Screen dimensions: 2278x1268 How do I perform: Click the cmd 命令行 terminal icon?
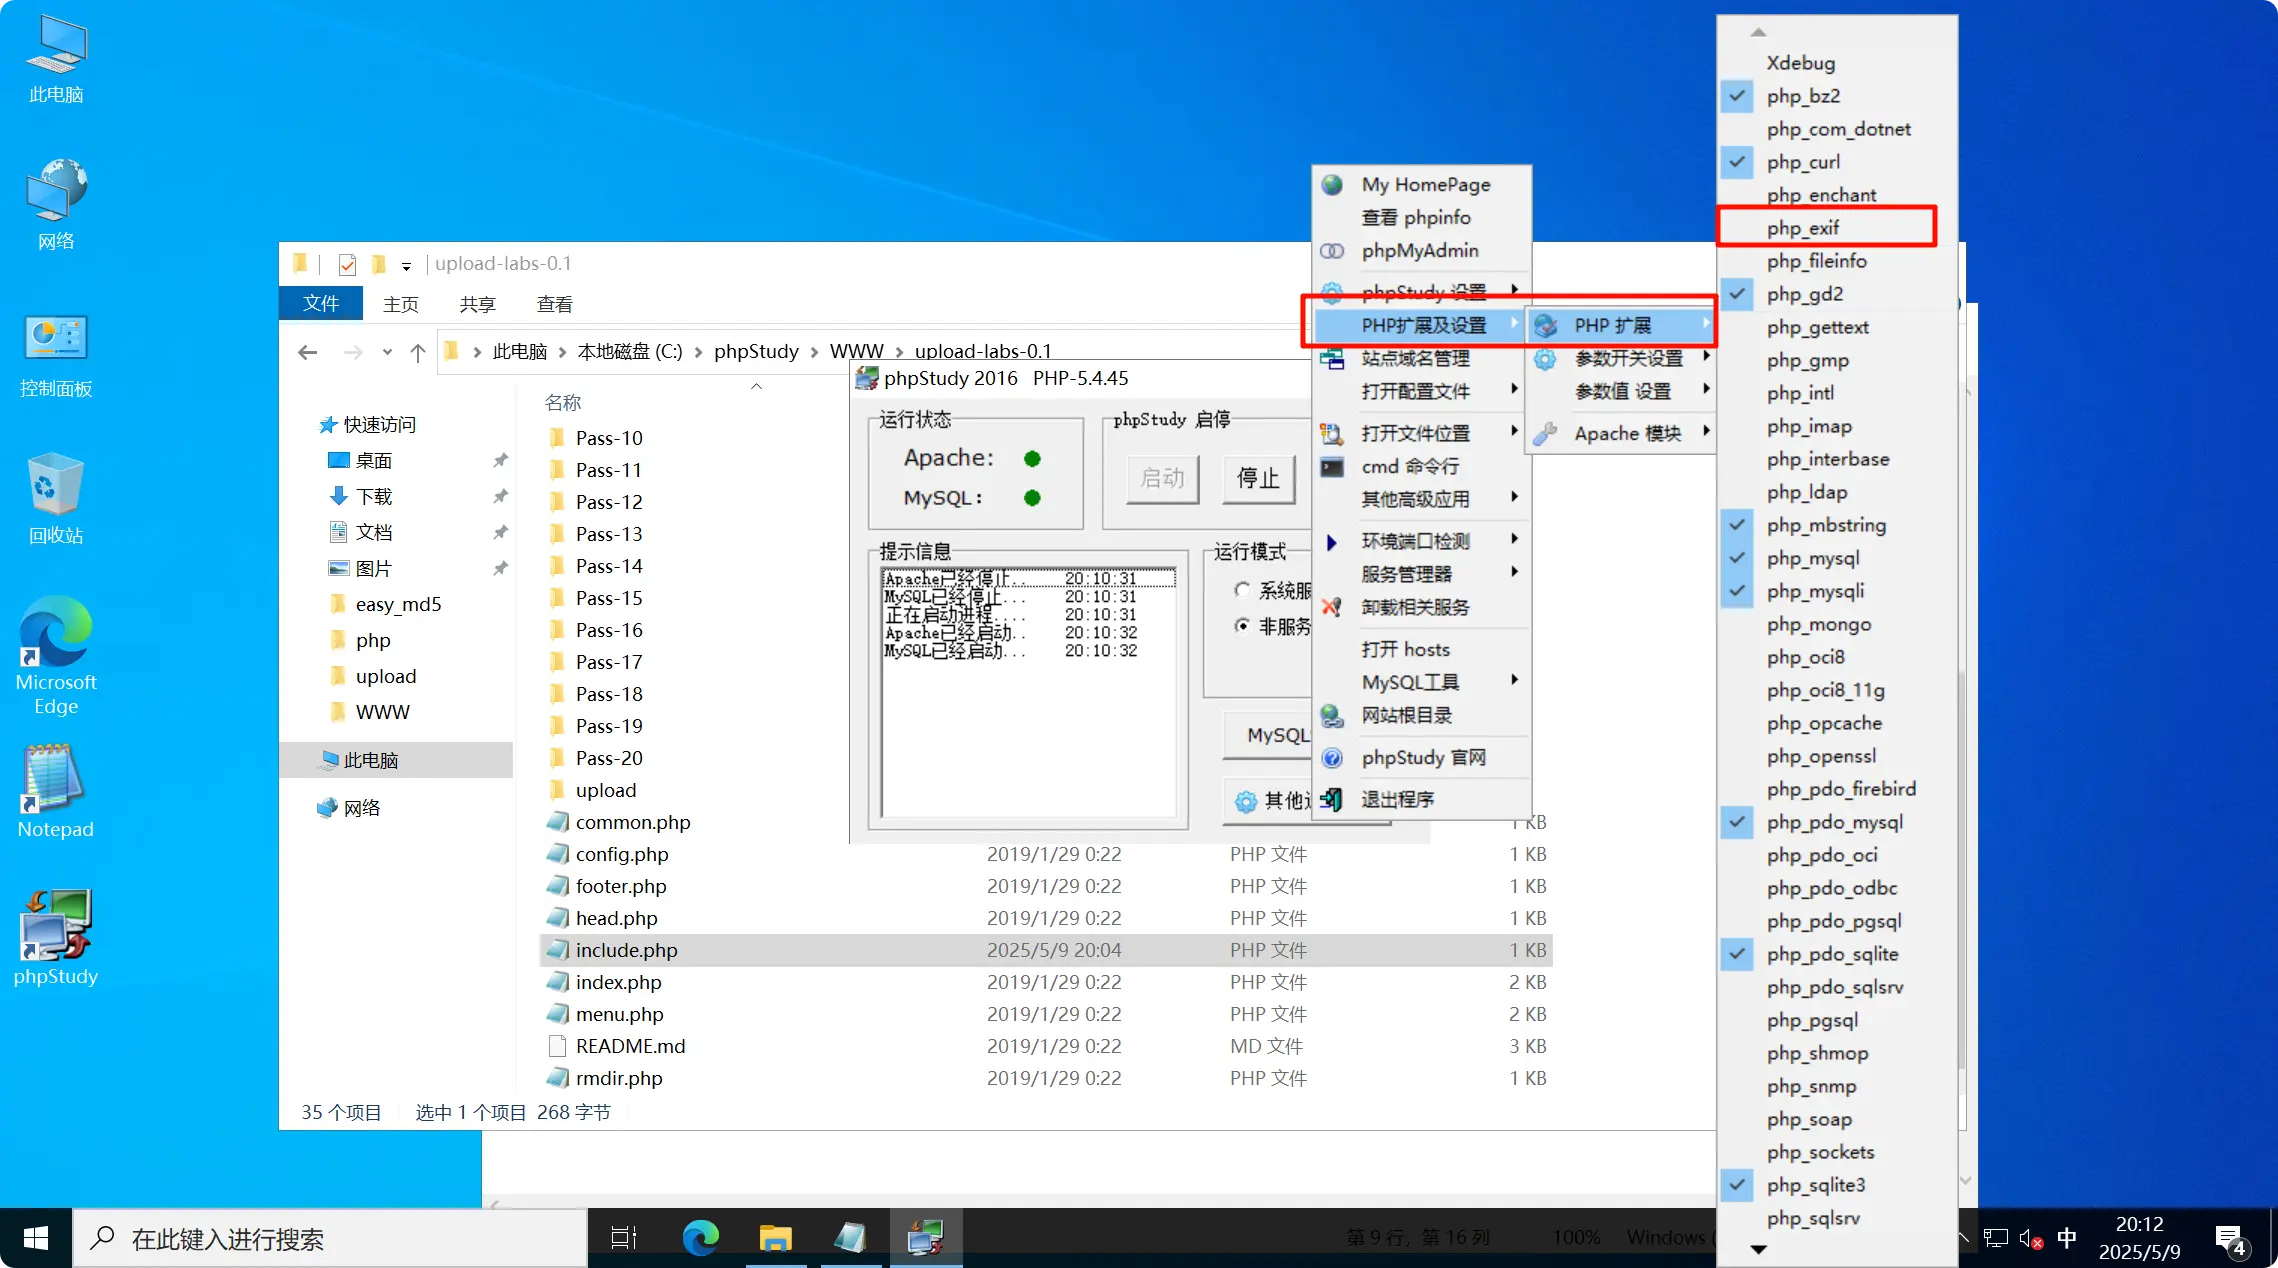pyautogui.click(x=1332, y=467)
